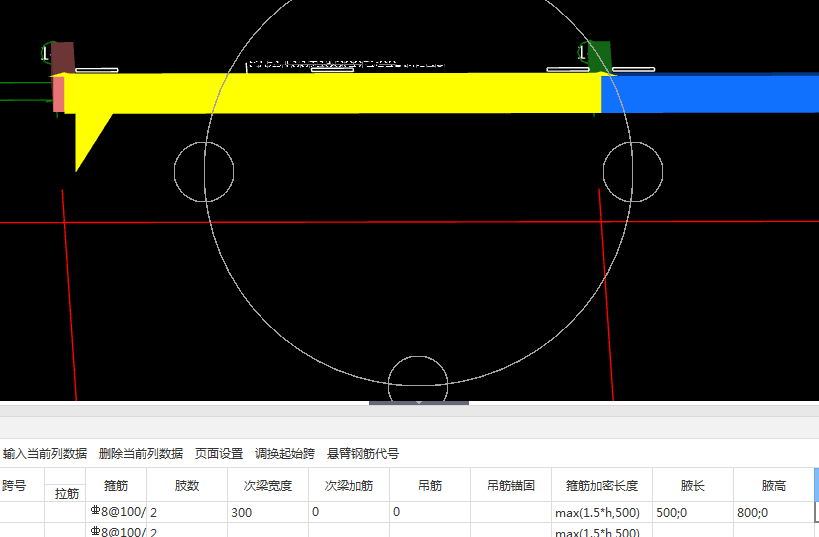Click the 输入当前列数据 button
The width and height of the screenshot is (819, 537).
pyautogui.click(x=45, y=453)
